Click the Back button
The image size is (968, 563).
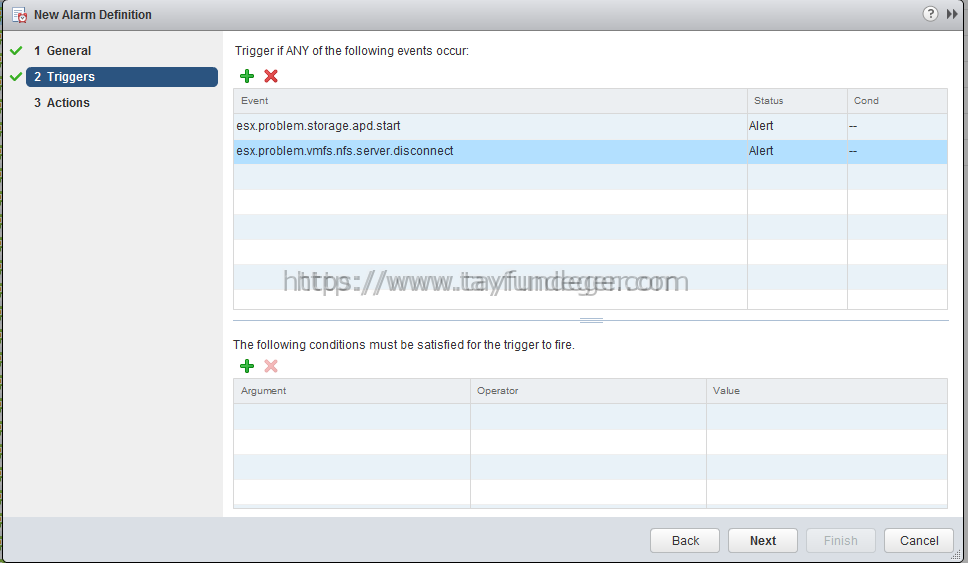coord(685,540)
